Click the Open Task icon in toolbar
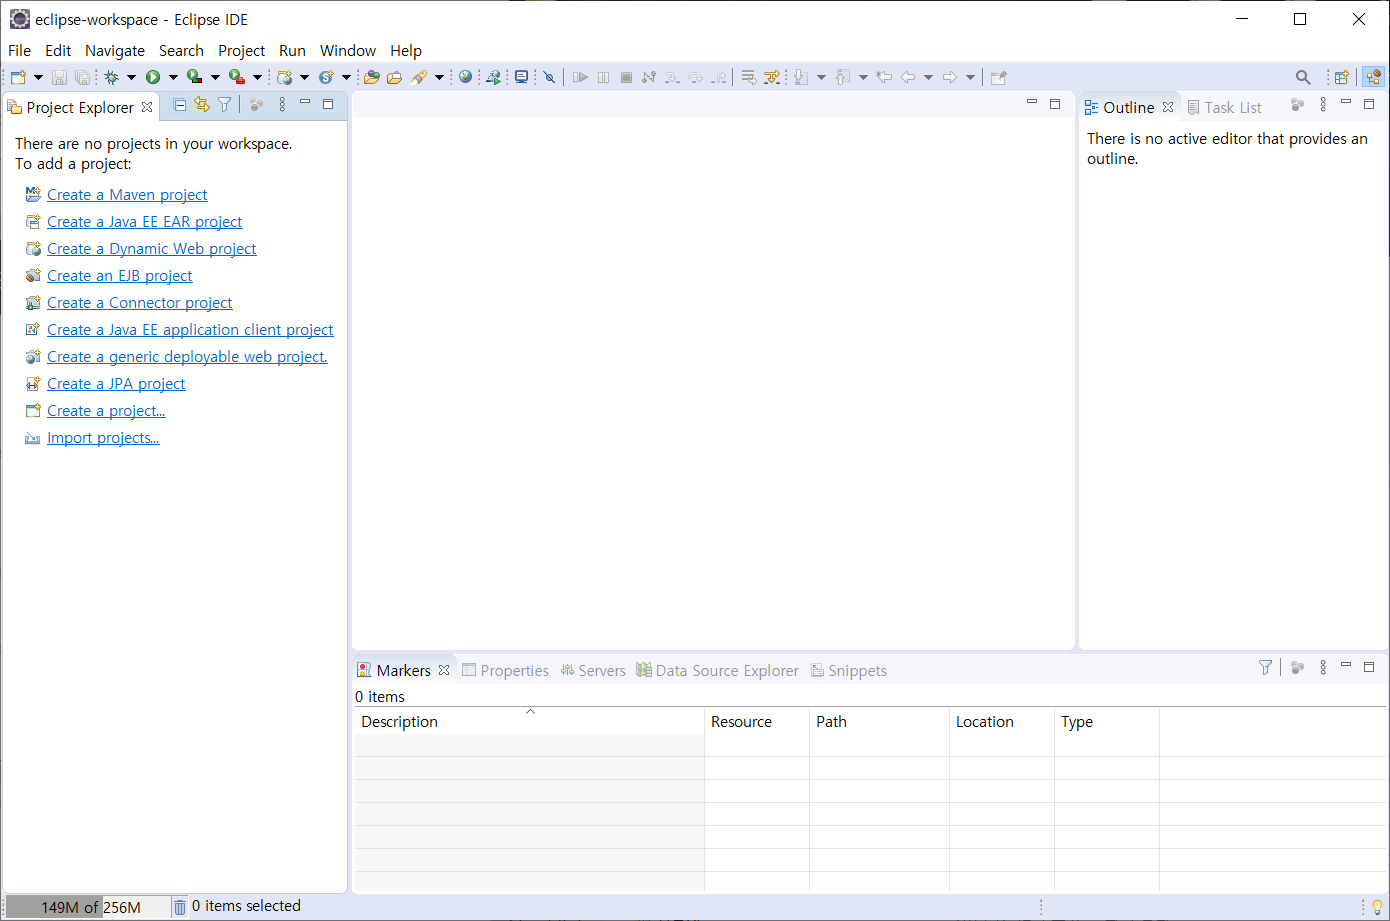1390x921 pixels. (x=394, y=77)
